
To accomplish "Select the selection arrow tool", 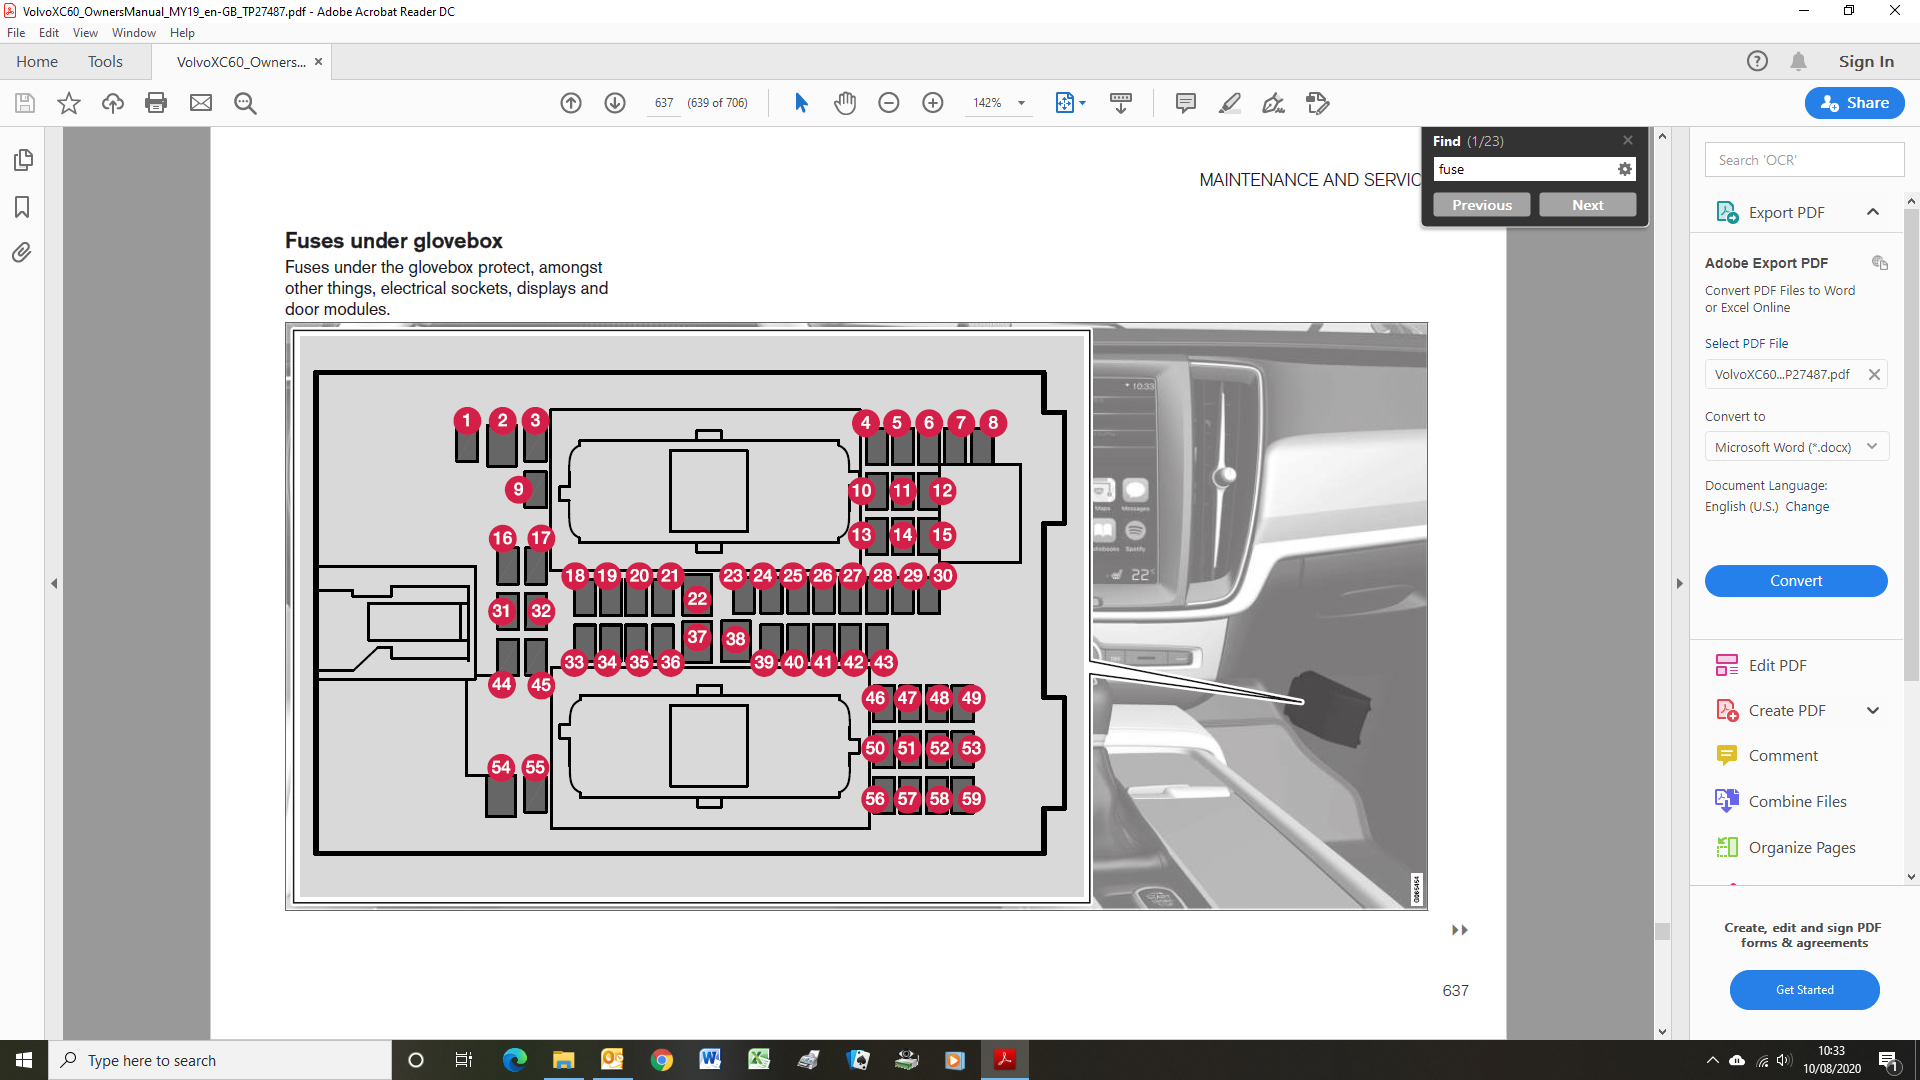I will [801, 103].
